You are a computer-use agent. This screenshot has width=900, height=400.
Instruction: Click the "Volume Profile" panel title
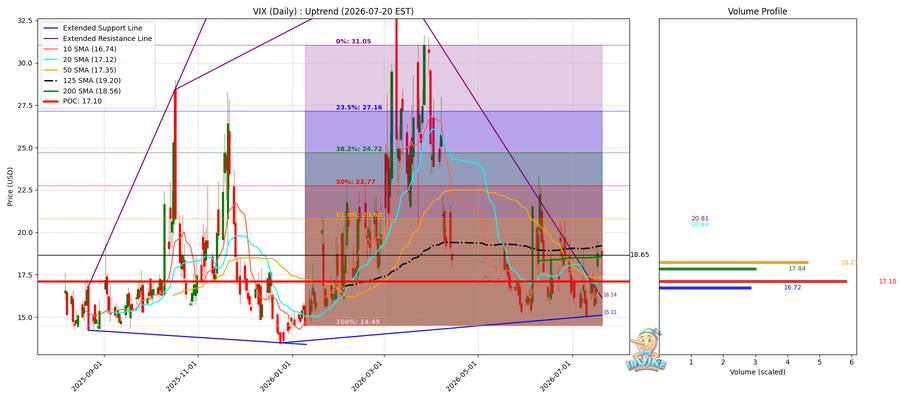point(757,11)
